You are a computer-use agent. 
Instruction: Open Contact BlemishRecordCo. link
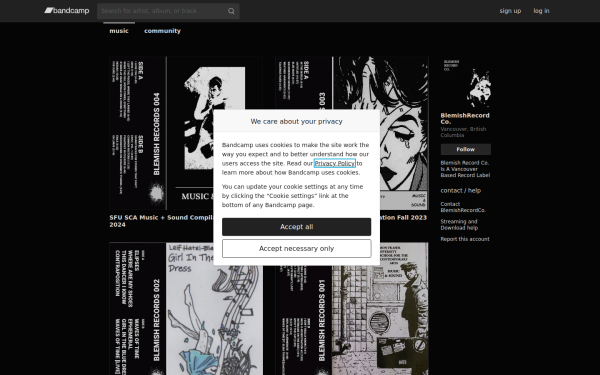point(463,207)
